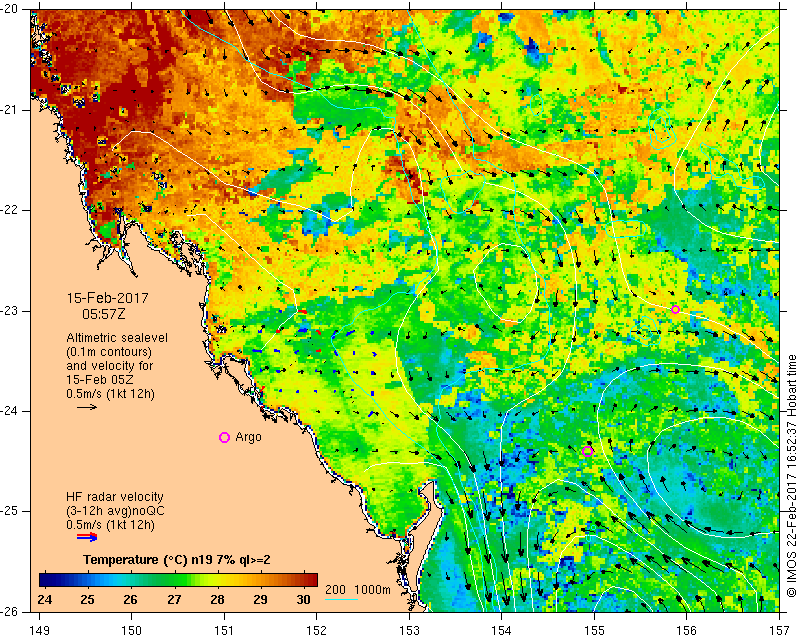Click the longitude axis label '157'
800x640 pixels.
coord(780,630)
